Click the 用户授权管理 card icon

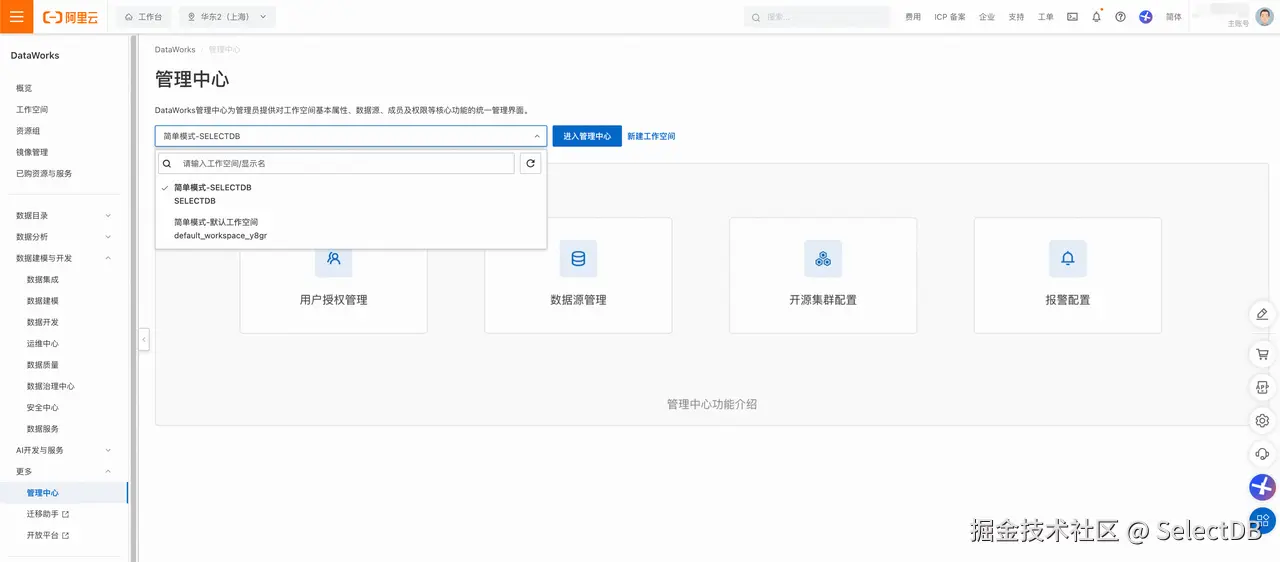[334, 258]
